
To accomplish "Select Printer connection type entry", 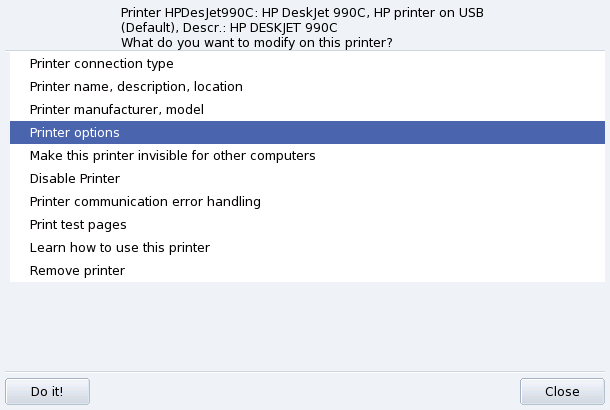I will (102, 64).
